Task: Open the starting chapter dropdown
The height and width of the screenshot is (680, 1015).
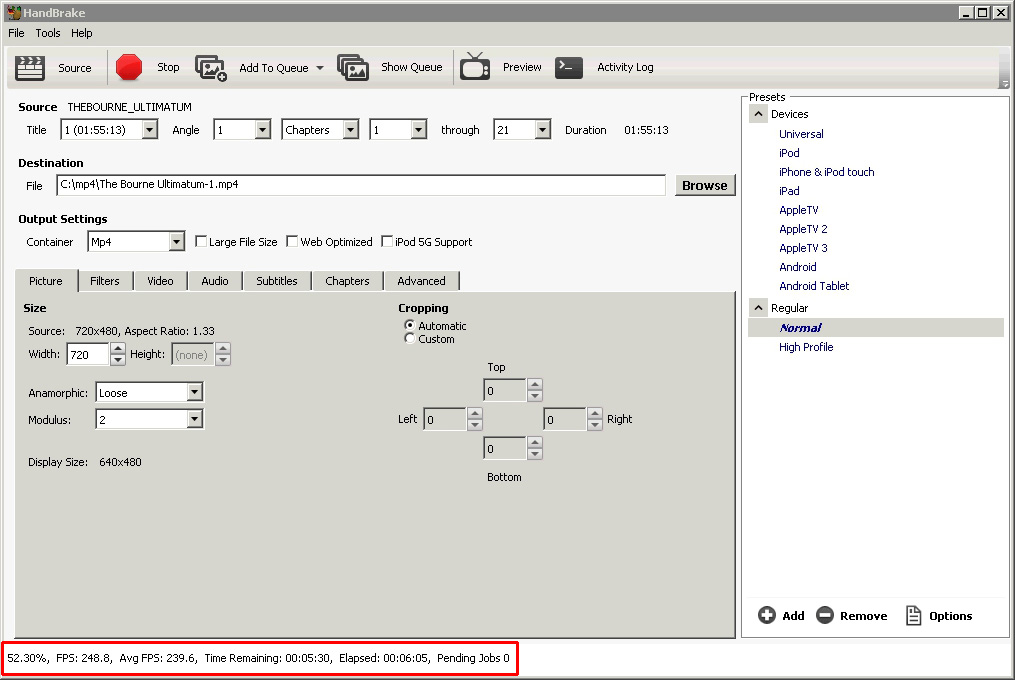Action: pos(418,130)
